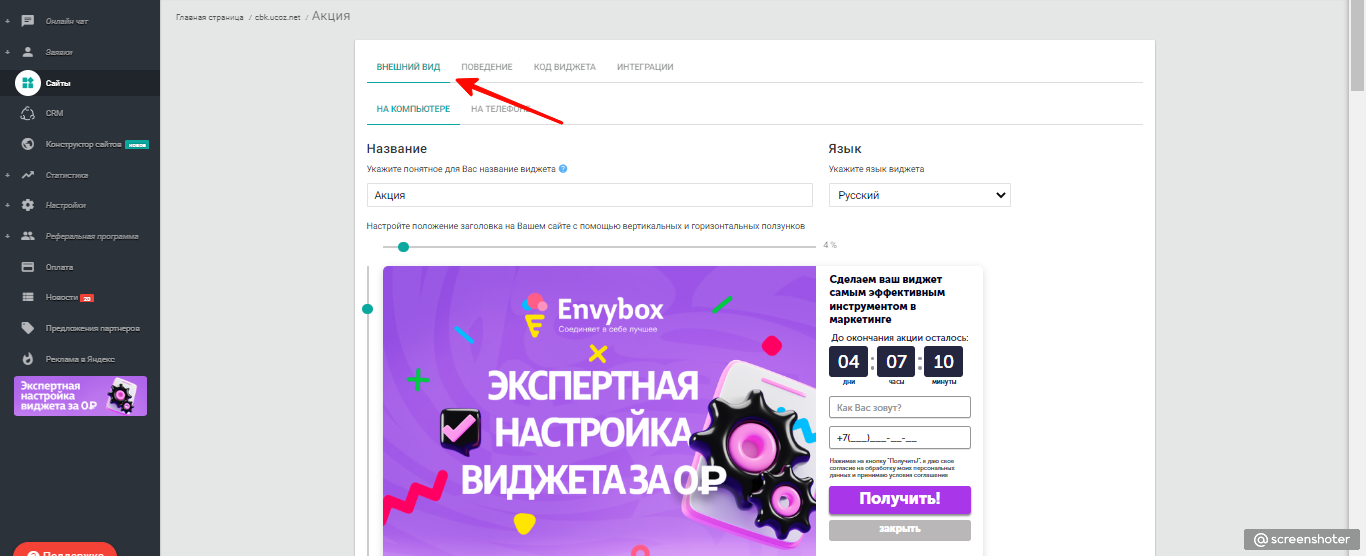This screenshot has height=556, width=1366.
Task: Click the Как Вас зовут? name field
Action: tap(900, 407)
